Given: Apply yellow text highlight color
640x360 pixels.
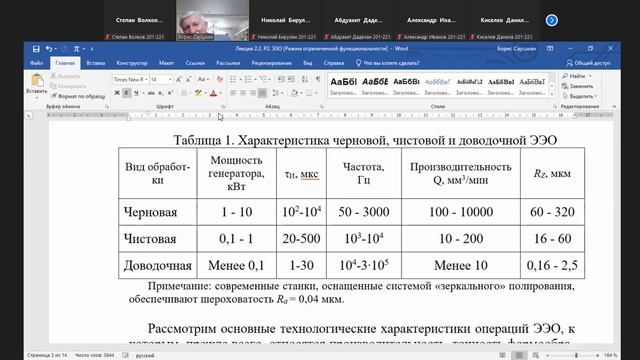Looking at the screenshot, I should pos(198,93).
